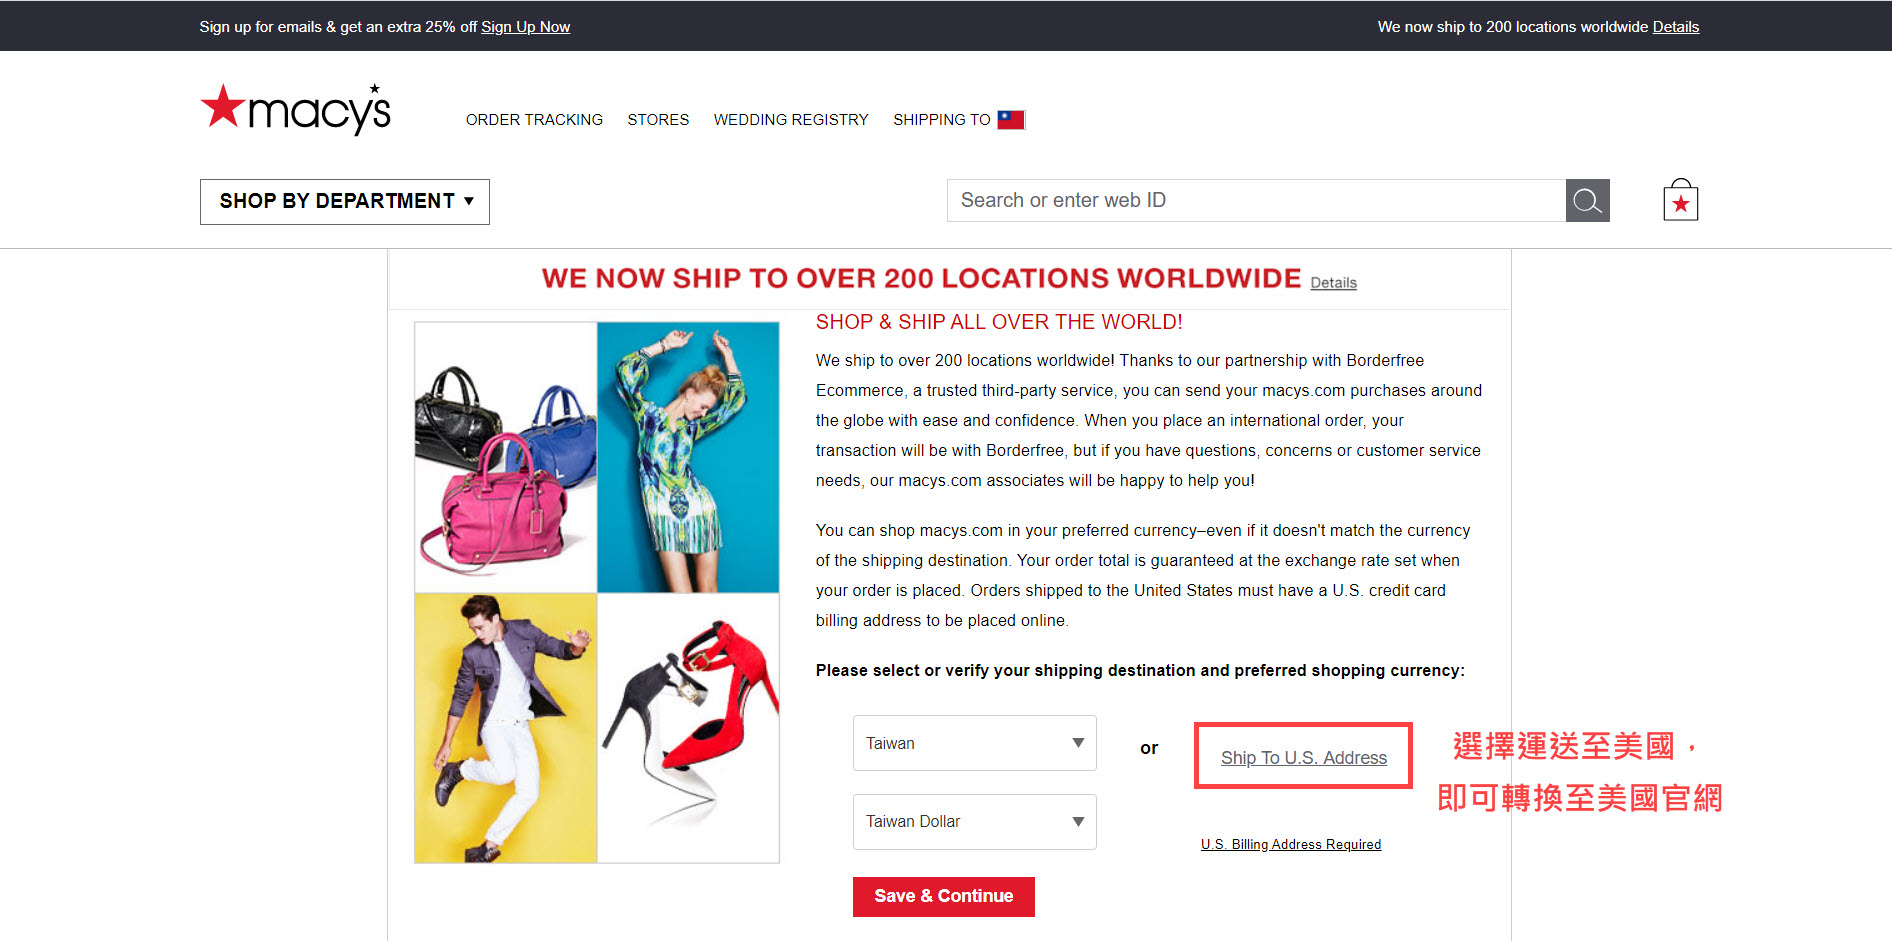
Task: Click the Sign Up Now link
Action: point(525,27)
